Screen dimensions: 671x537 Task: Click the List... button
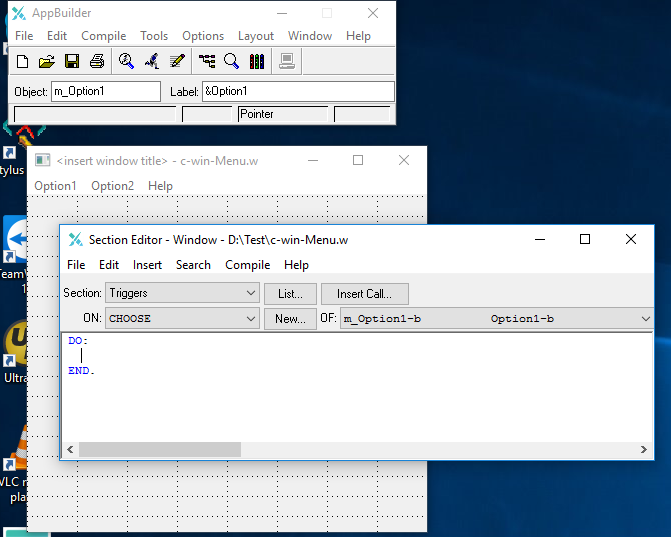[290, 293]
